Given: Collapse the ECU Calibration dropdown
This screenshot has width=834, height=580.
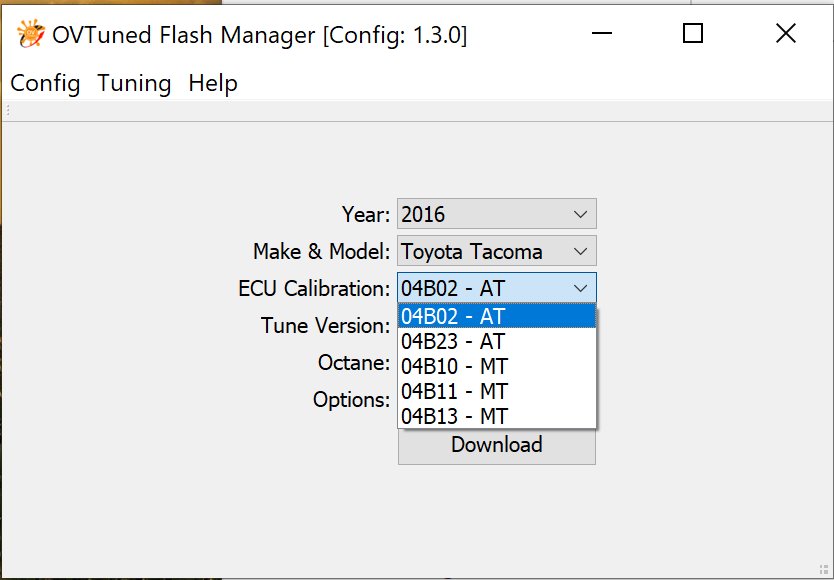Looking at the screenshot, I should pos(497,288).
